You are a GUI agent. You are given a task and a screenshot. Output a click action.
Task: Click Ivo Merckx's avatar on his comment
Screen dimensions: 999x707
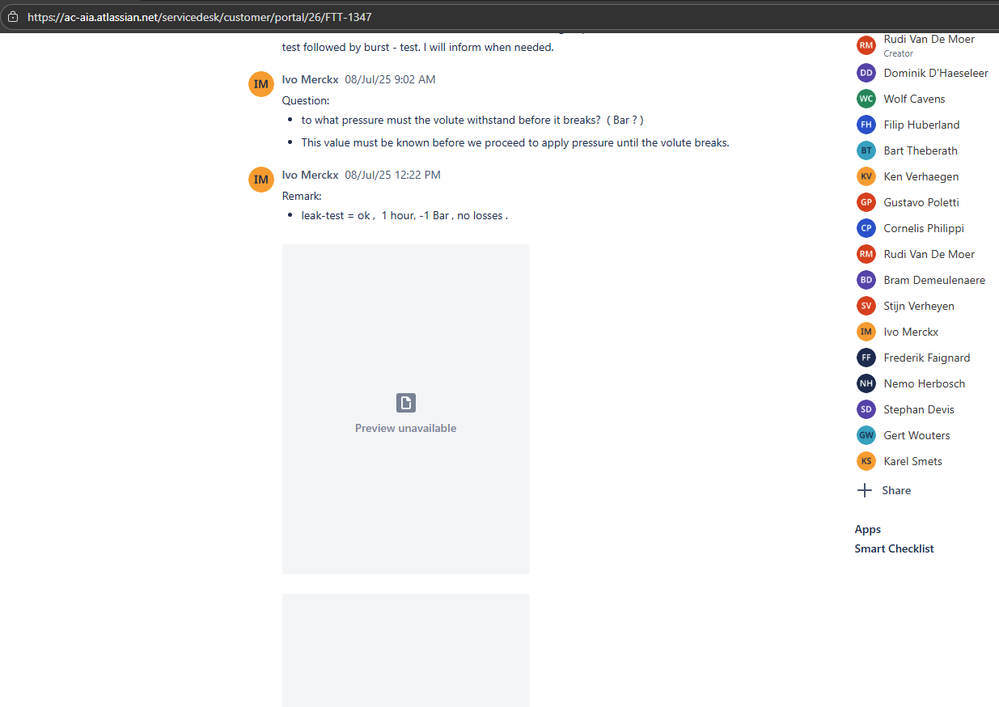click(x=260, y=84)
